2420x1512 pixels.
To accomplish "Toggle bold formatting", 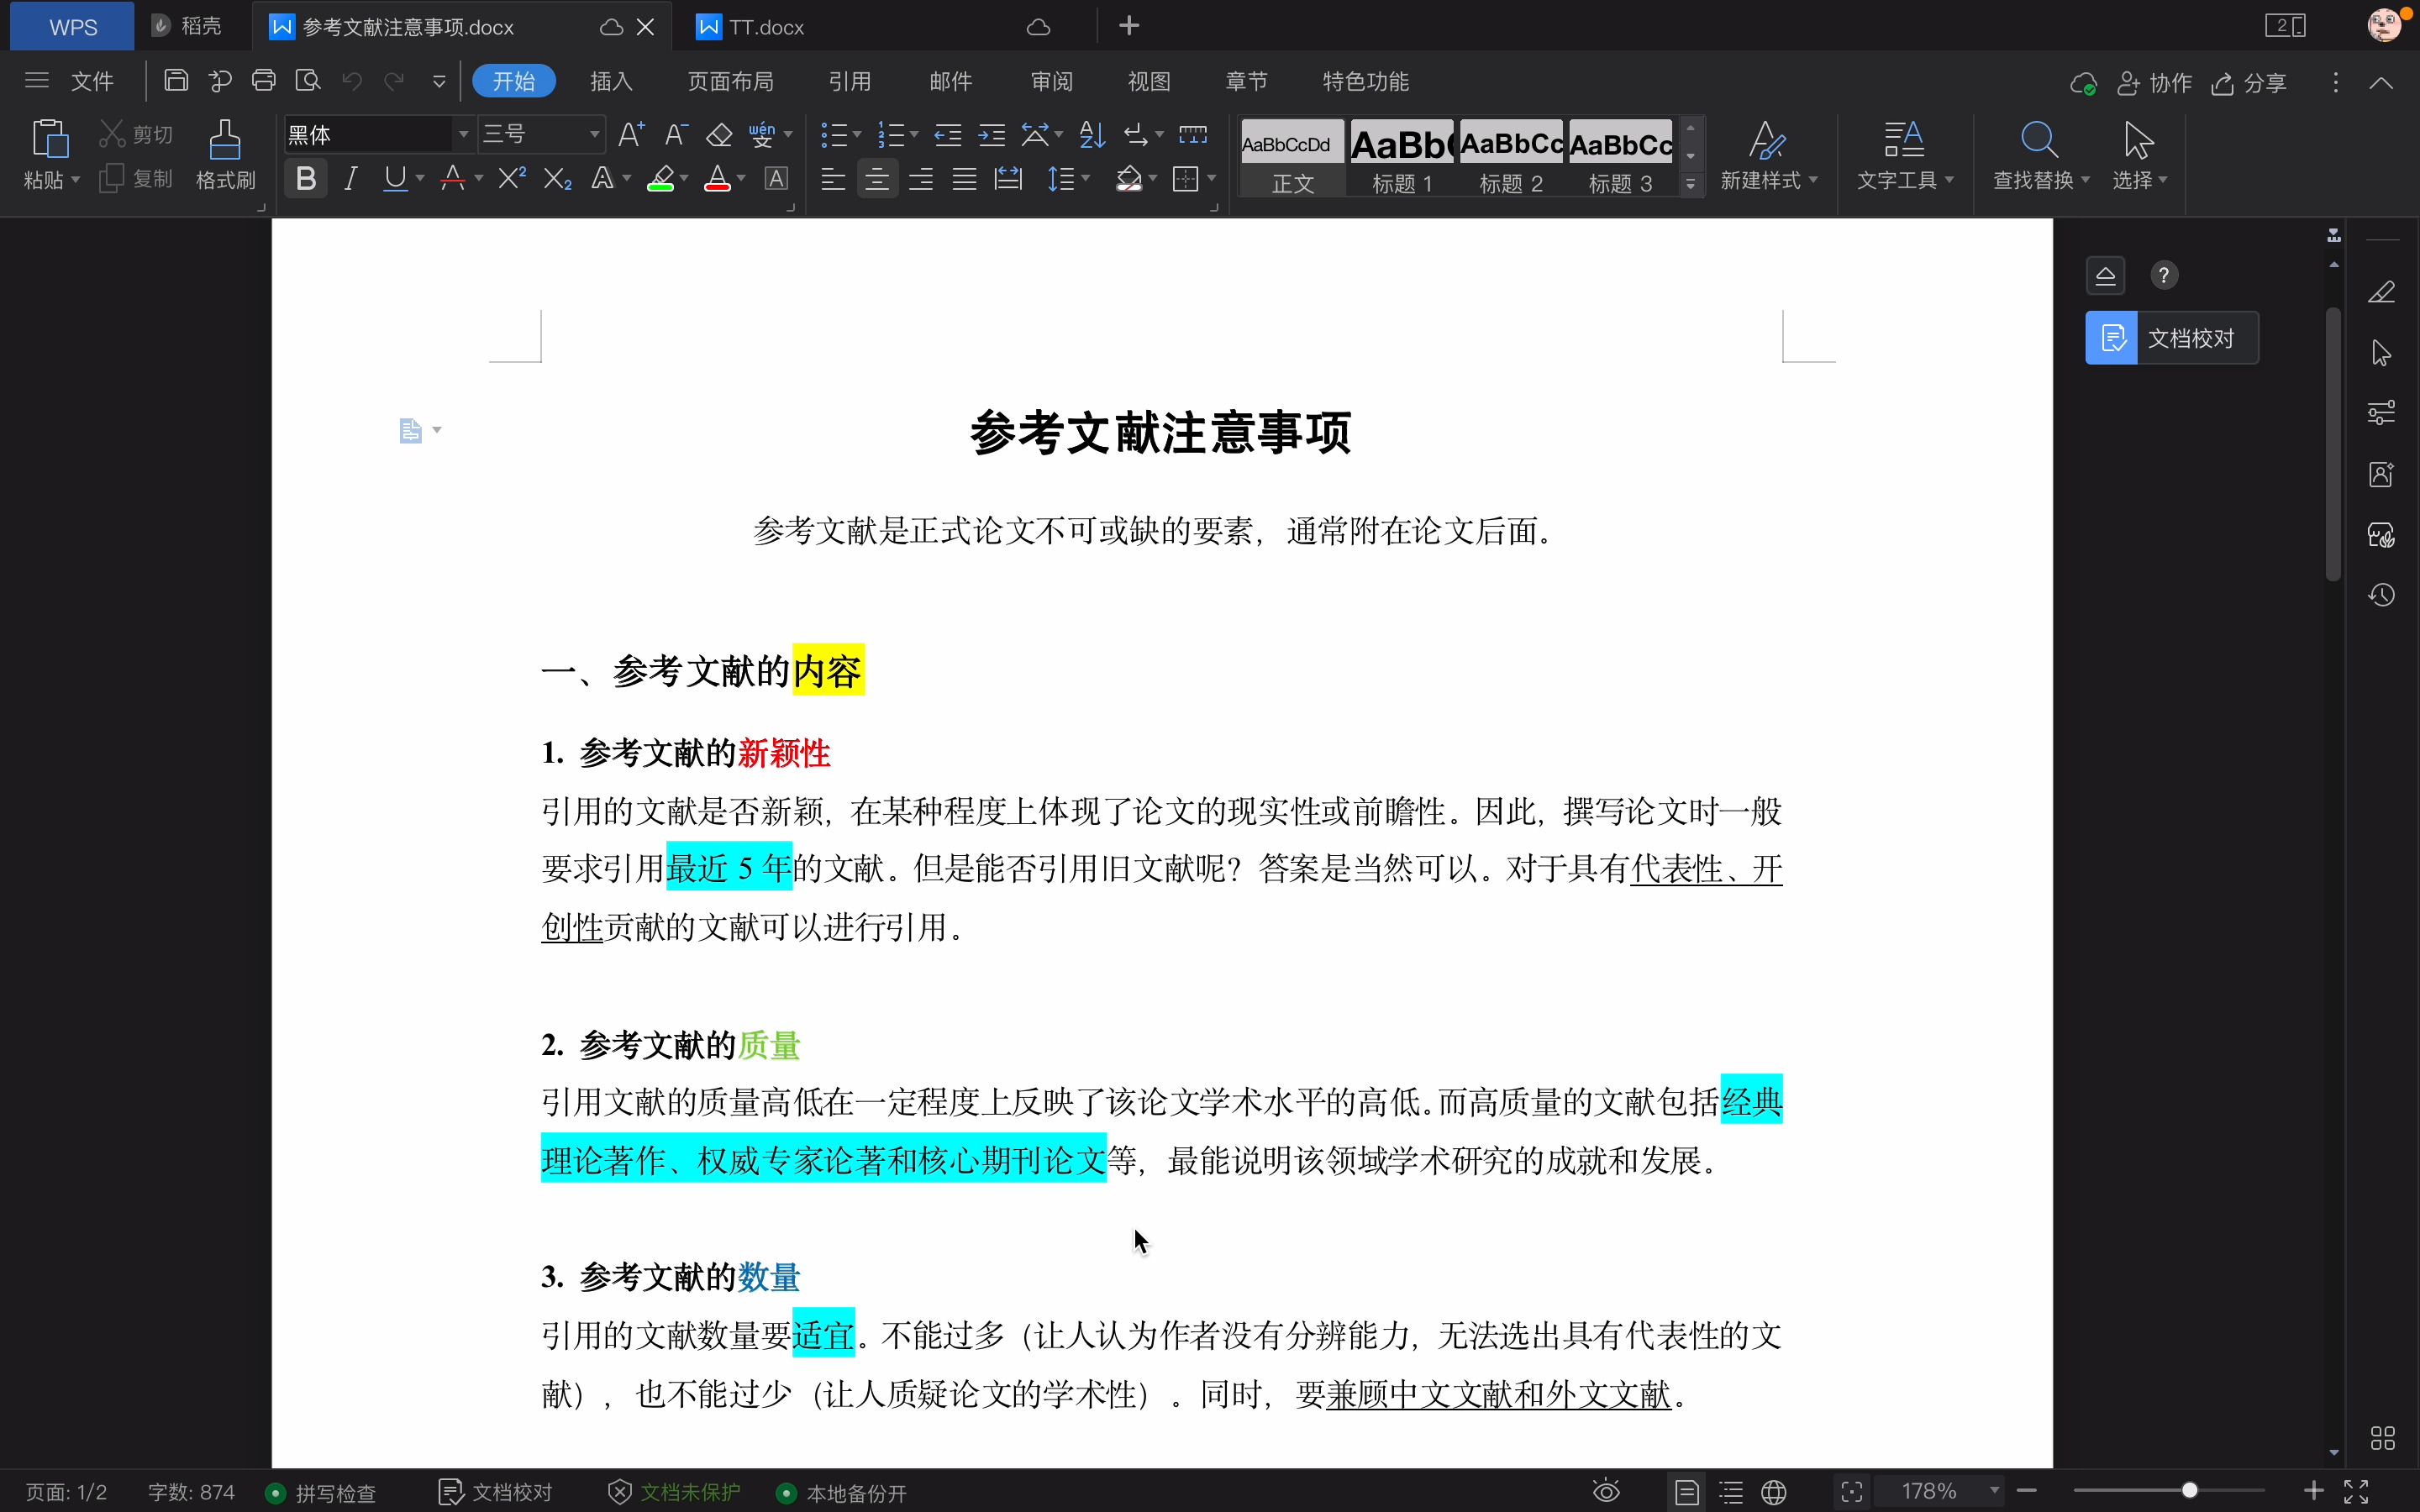I will (305, 178).
